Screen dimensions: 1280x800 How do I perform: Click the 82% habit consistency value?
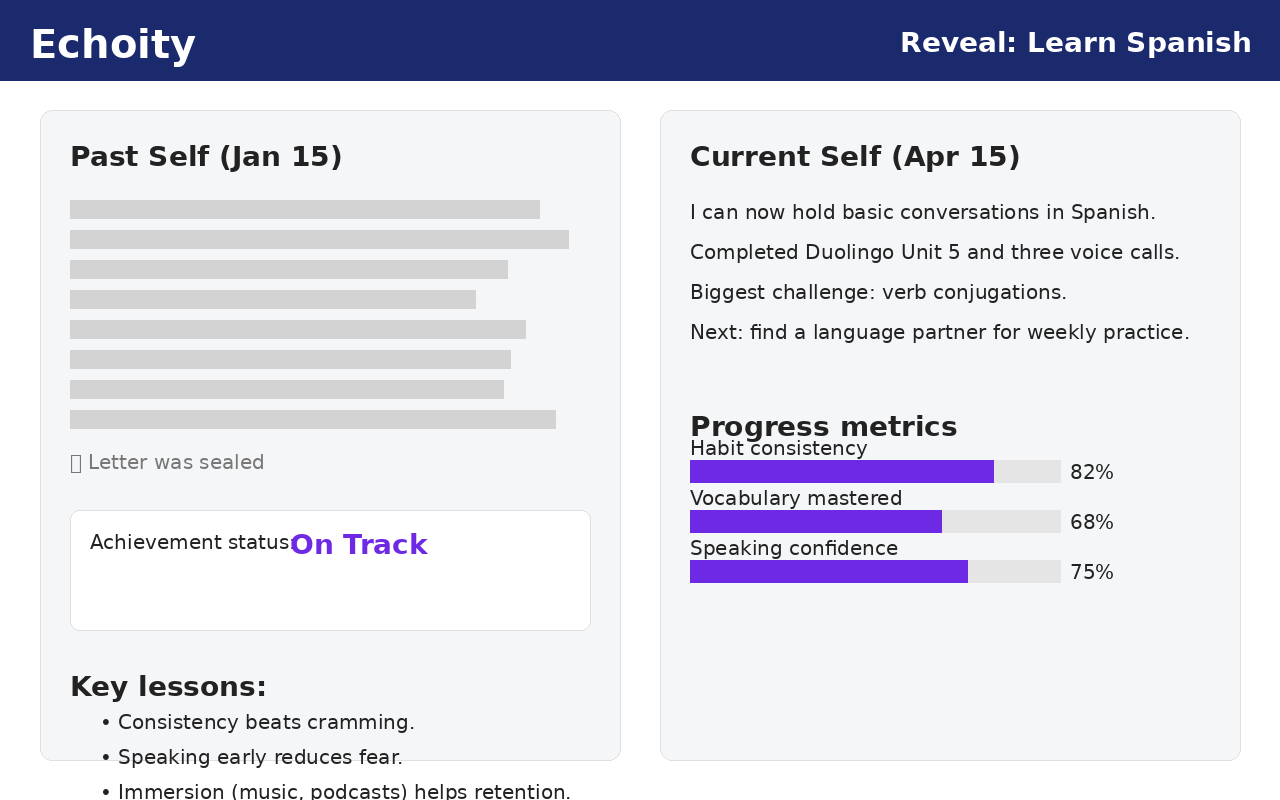[1091, 473]
